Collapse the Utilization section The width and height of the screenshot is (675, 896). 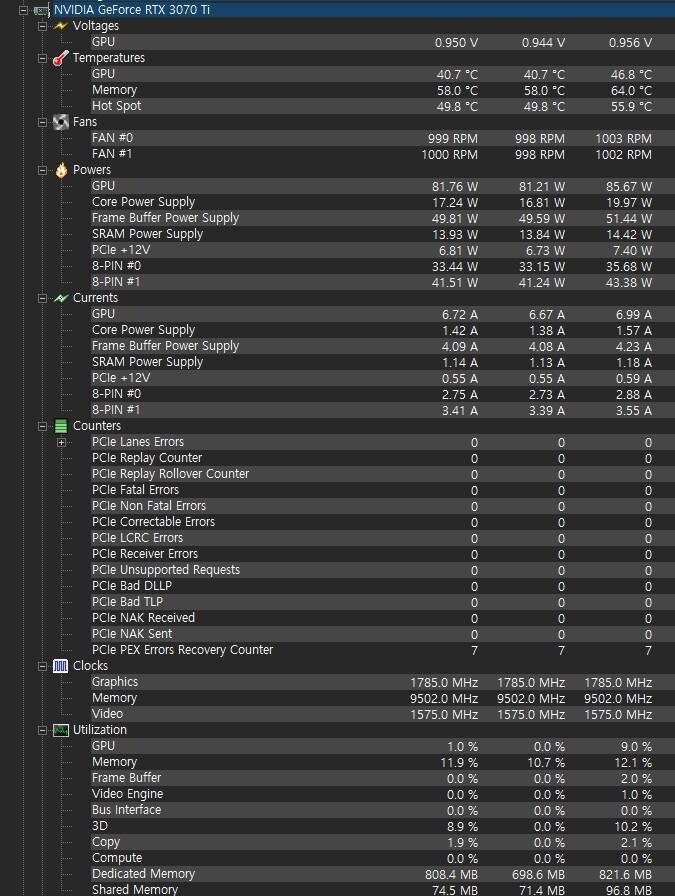click(x=42, y=730)
